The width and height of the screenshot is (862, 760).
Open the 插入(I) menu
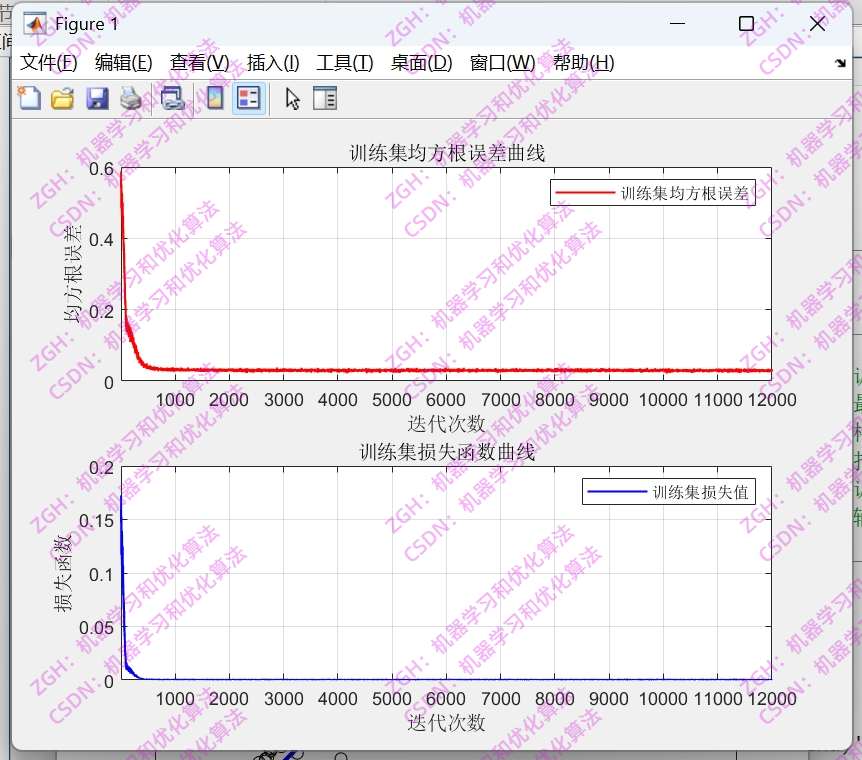pyautogui.click(x=273, y=63)
